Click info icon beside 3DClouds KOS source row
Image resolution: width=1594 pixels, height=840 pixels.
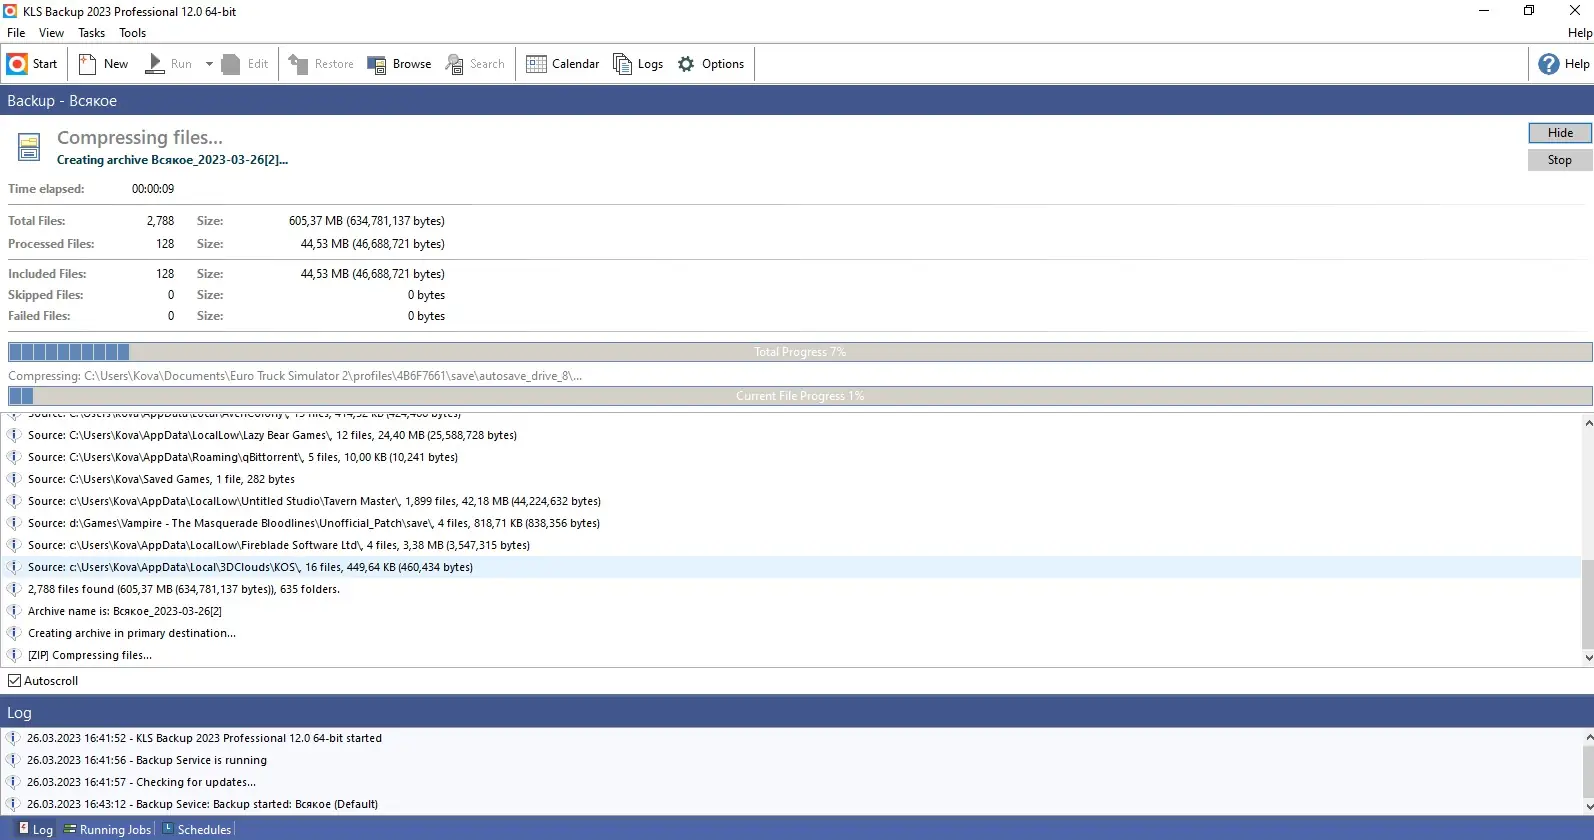[x=14, y=567]
